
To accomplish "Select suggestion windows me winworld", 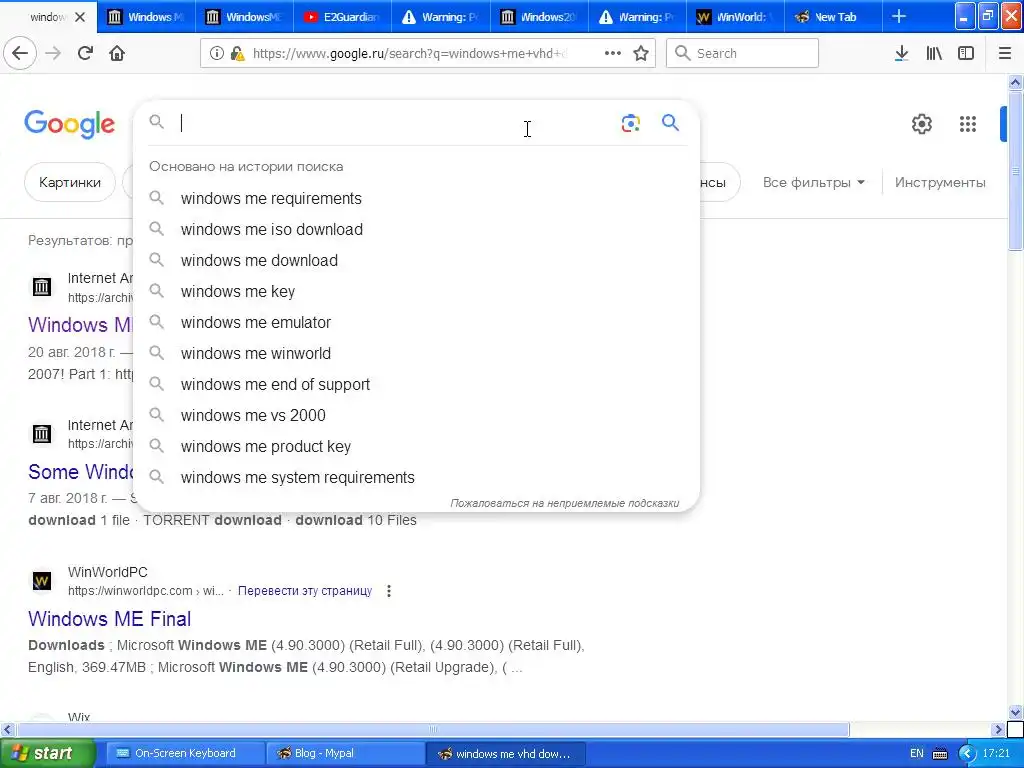I will pos(416,353).
